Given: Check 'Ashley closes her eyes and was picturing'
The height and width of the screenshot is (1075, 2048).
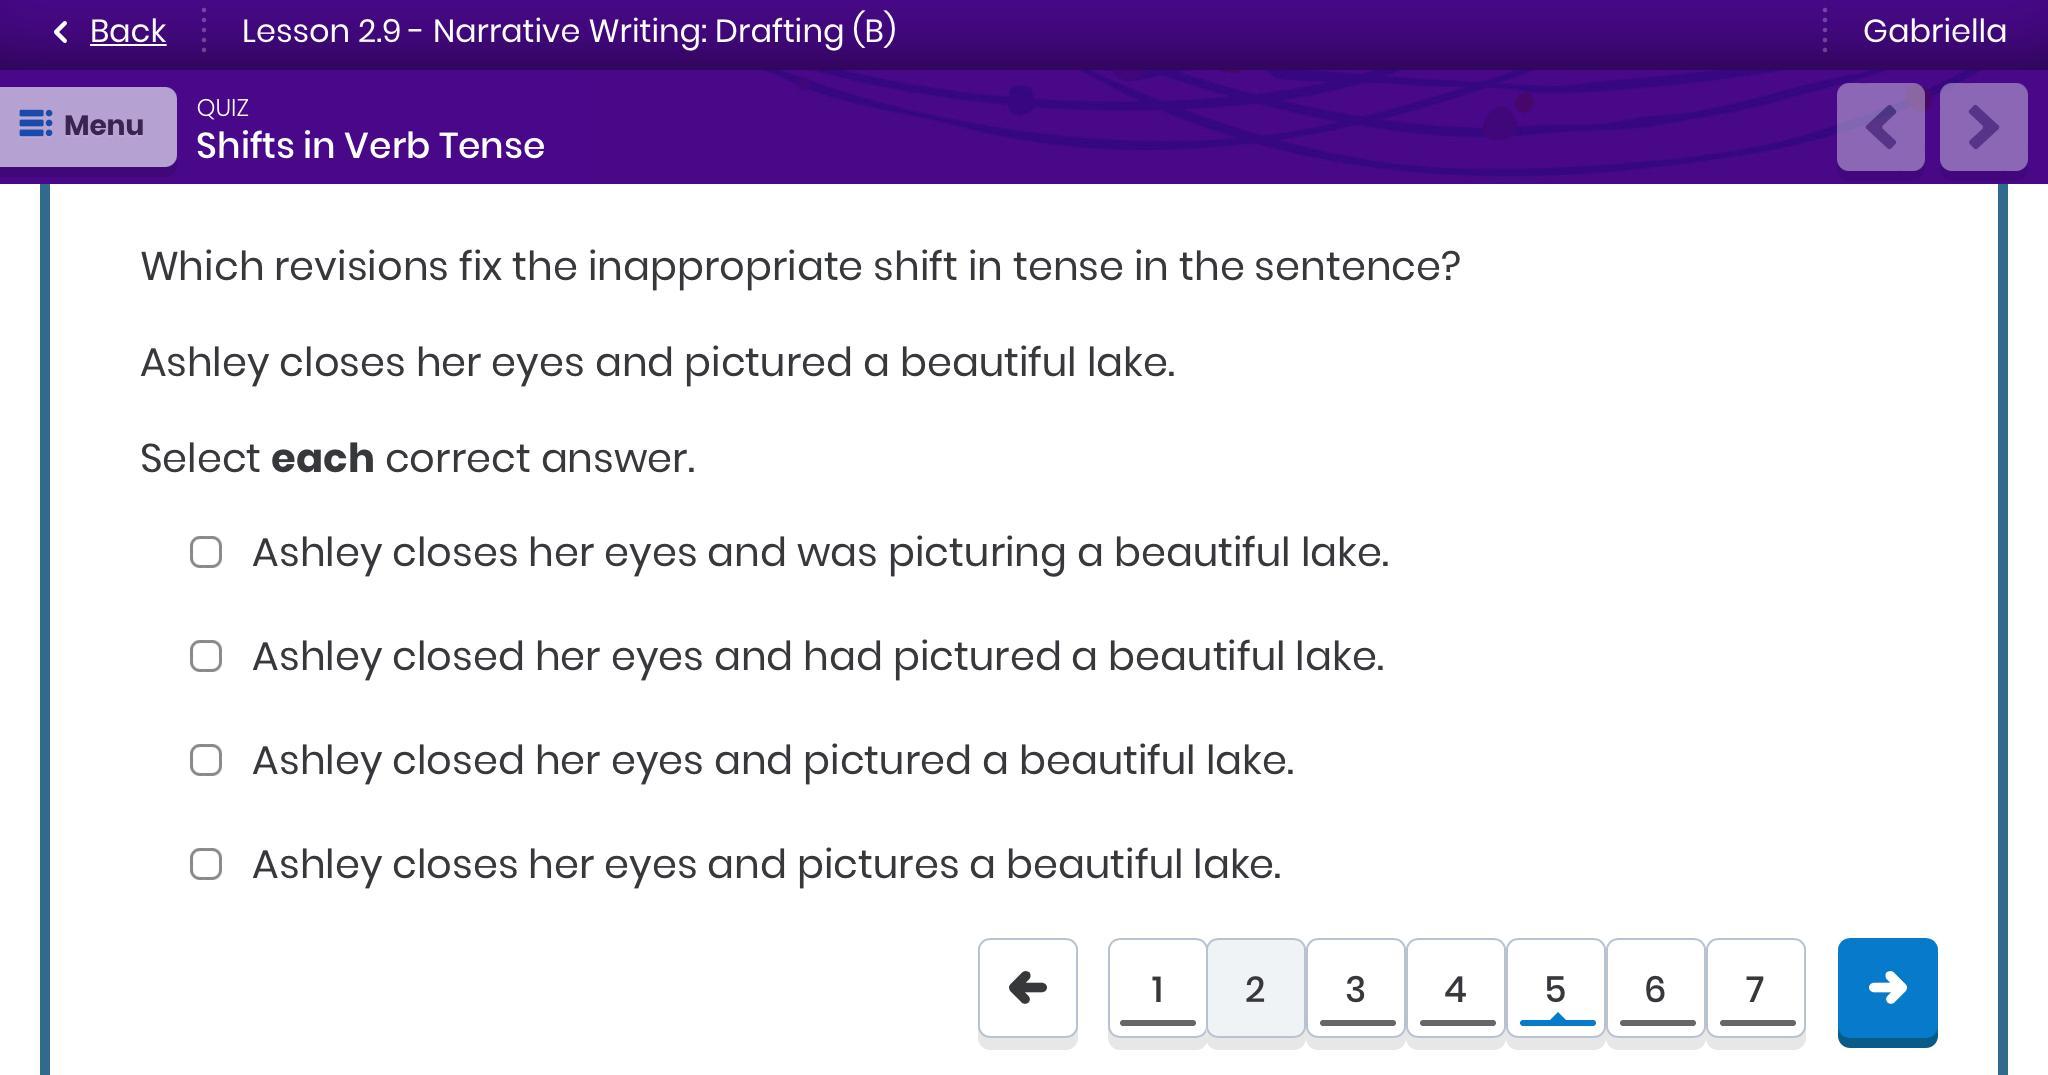Looking at the screenshot, I should [206, 552].
